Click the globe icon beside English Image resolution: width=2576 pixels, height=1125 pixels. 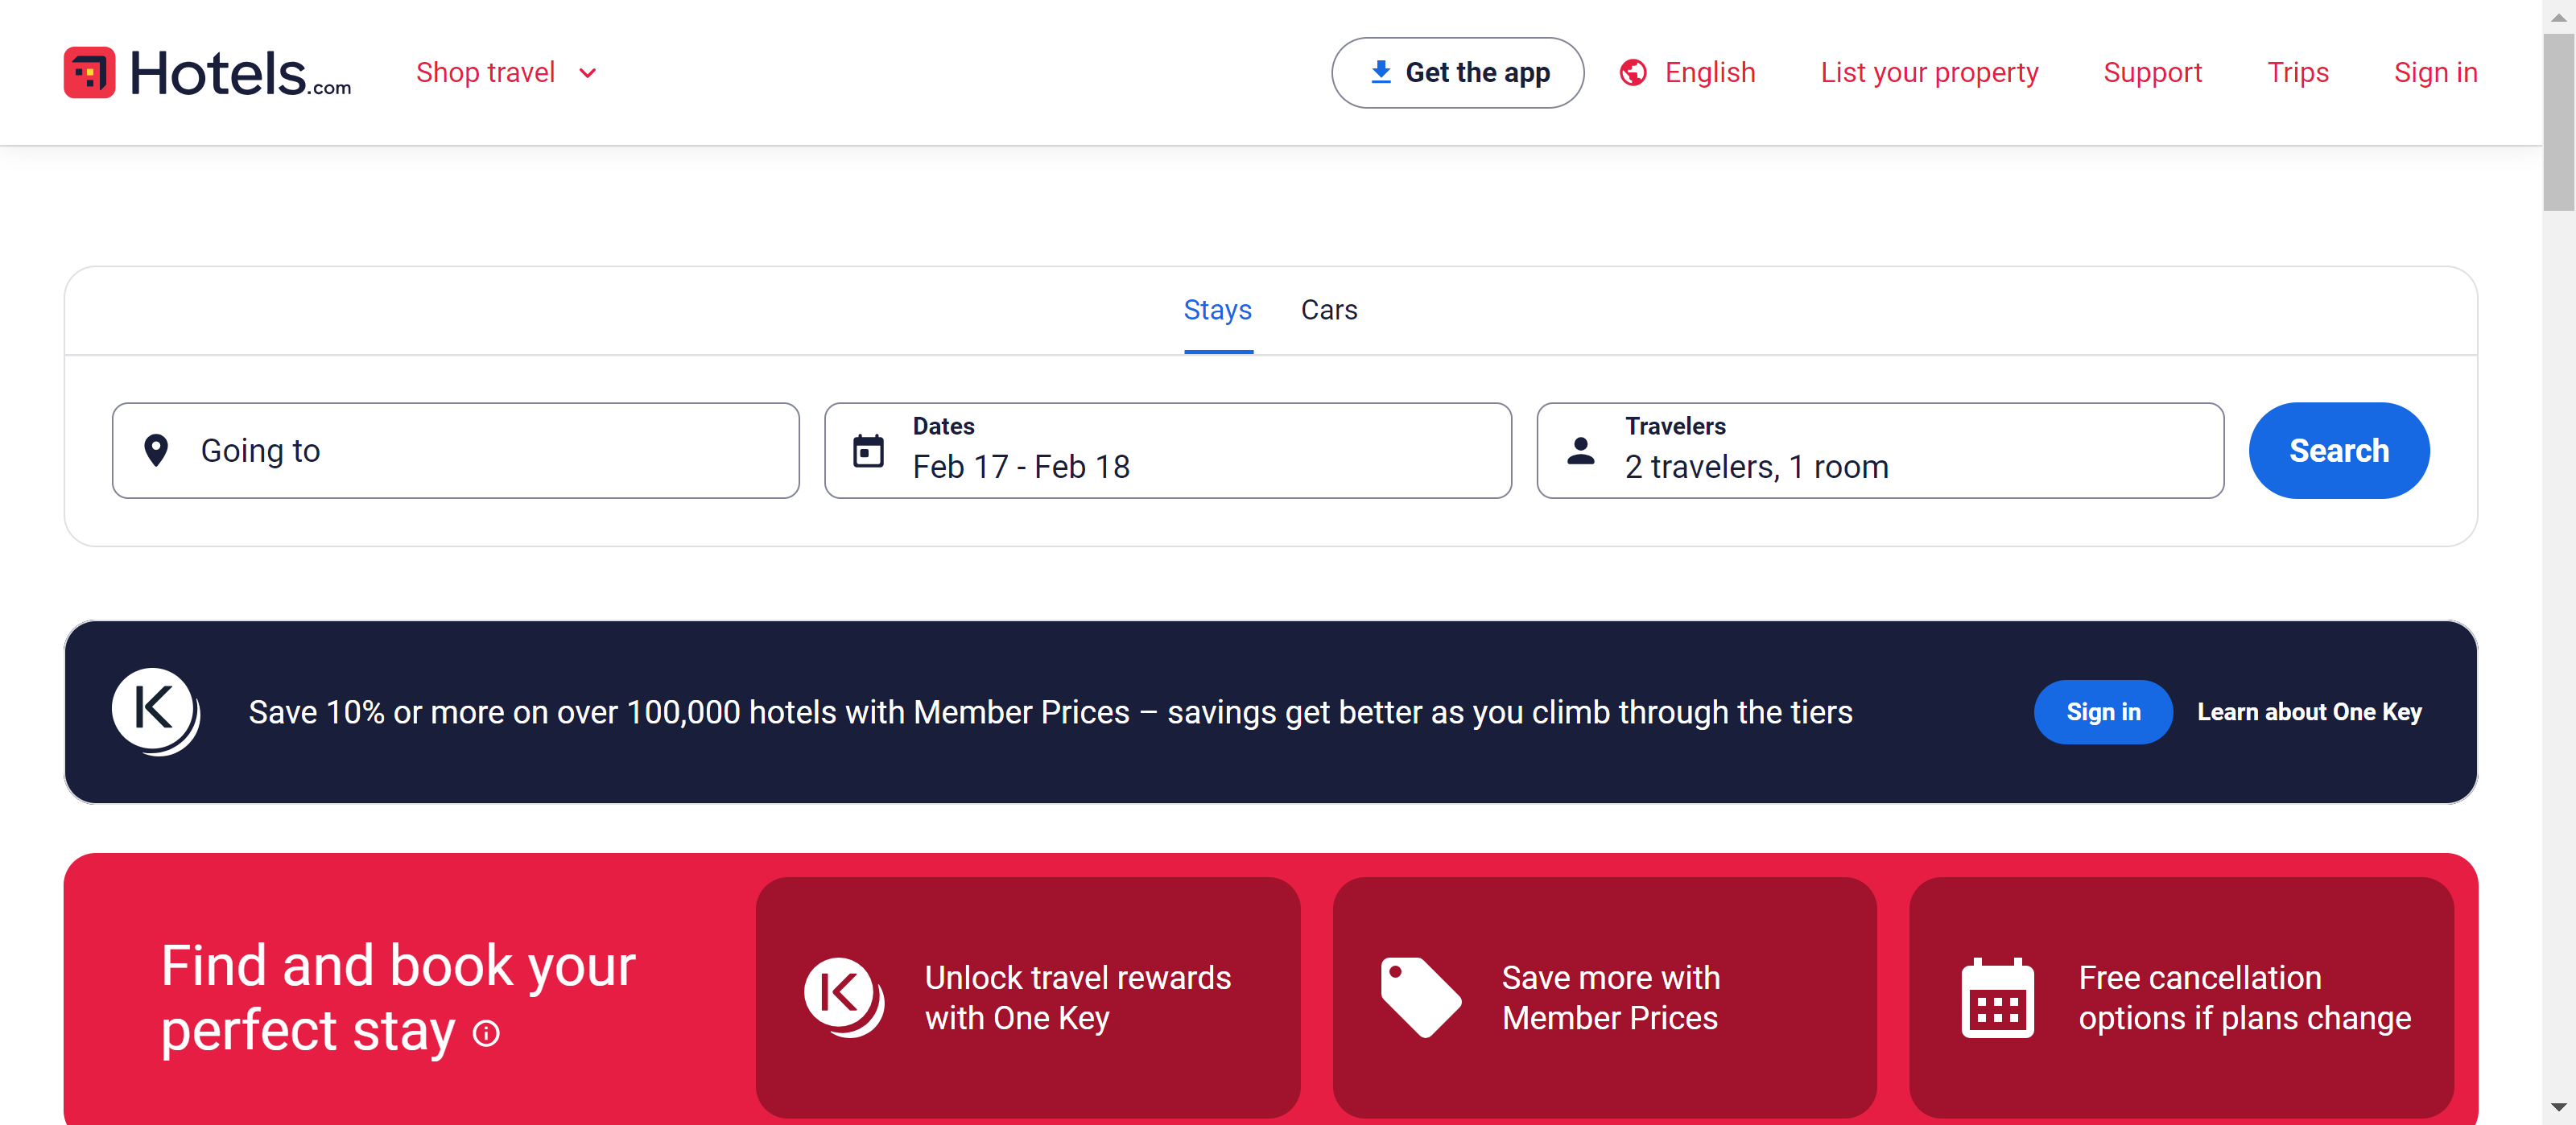pyautogui.click(x=1632, y=73)
